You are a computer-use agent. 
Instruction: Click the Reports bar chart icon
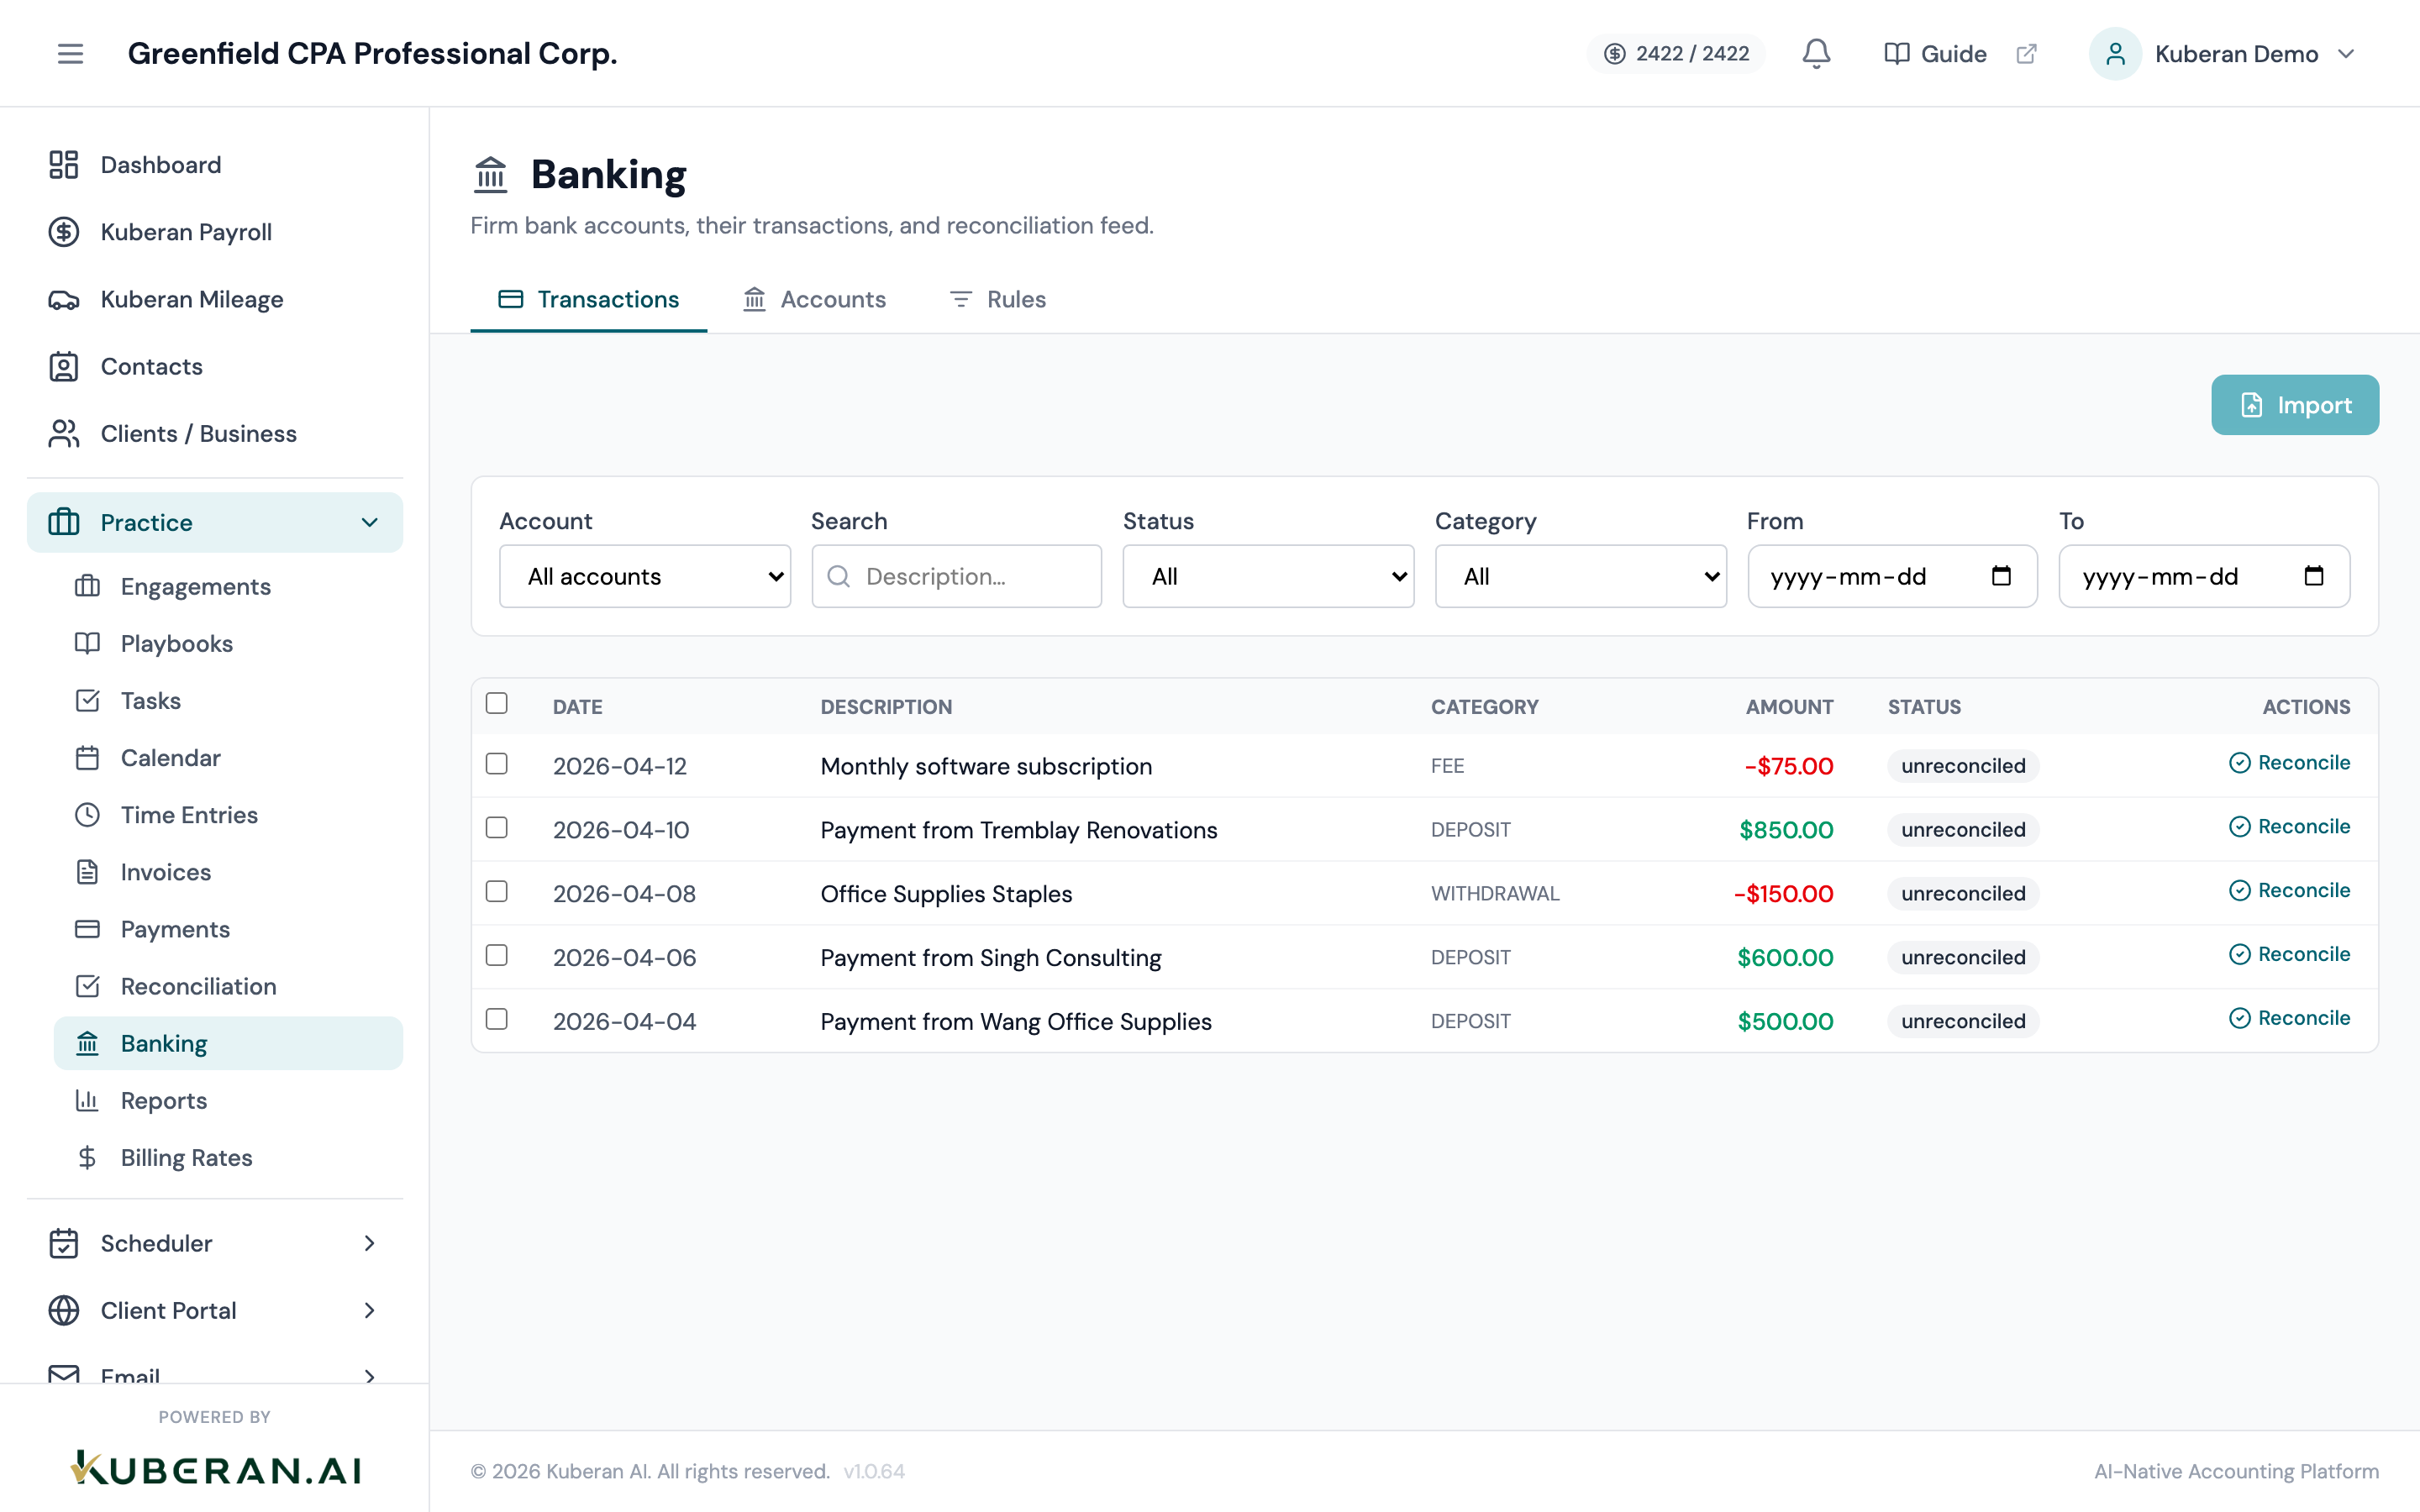click(88, 1100)
